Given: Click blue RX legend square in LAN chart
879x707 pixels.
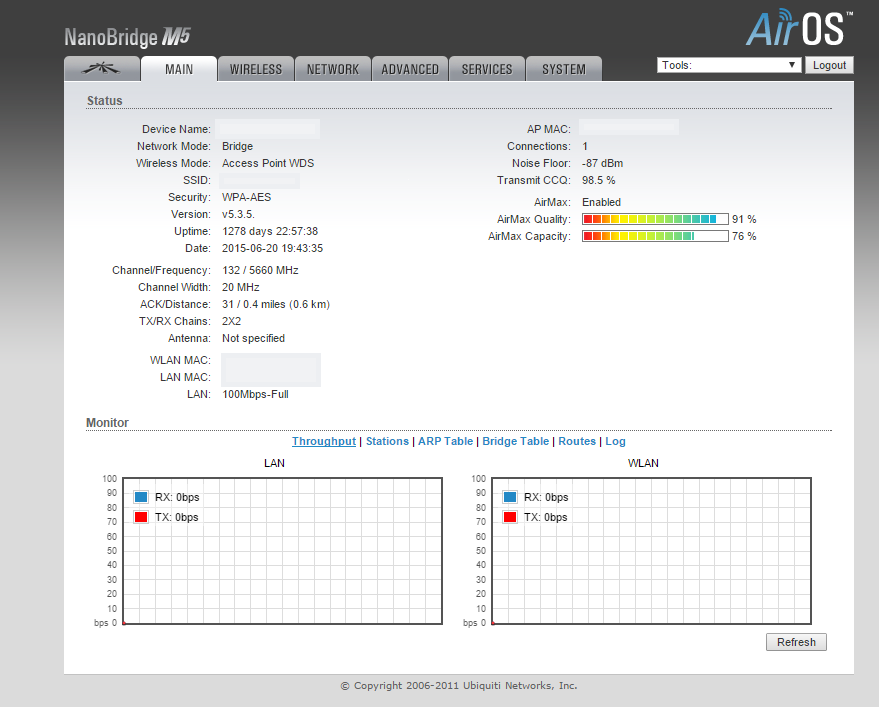Looking at the screenshot, I should pyautogui.click(x=141, y=497).
